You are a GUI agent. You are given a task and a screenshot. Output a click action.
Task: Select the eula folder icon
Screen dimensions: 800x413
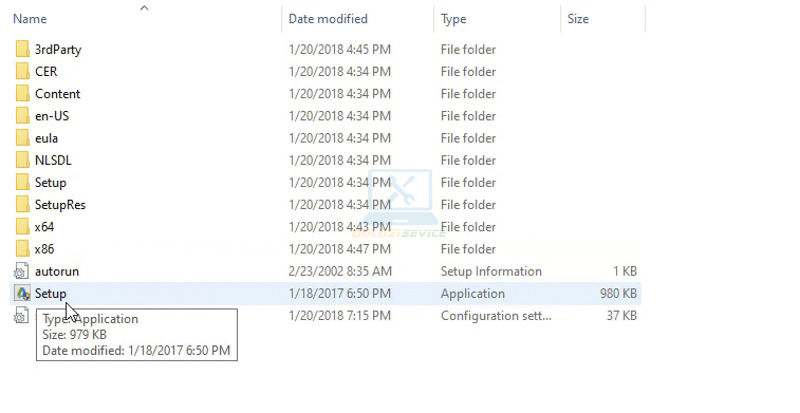[22, 138]
